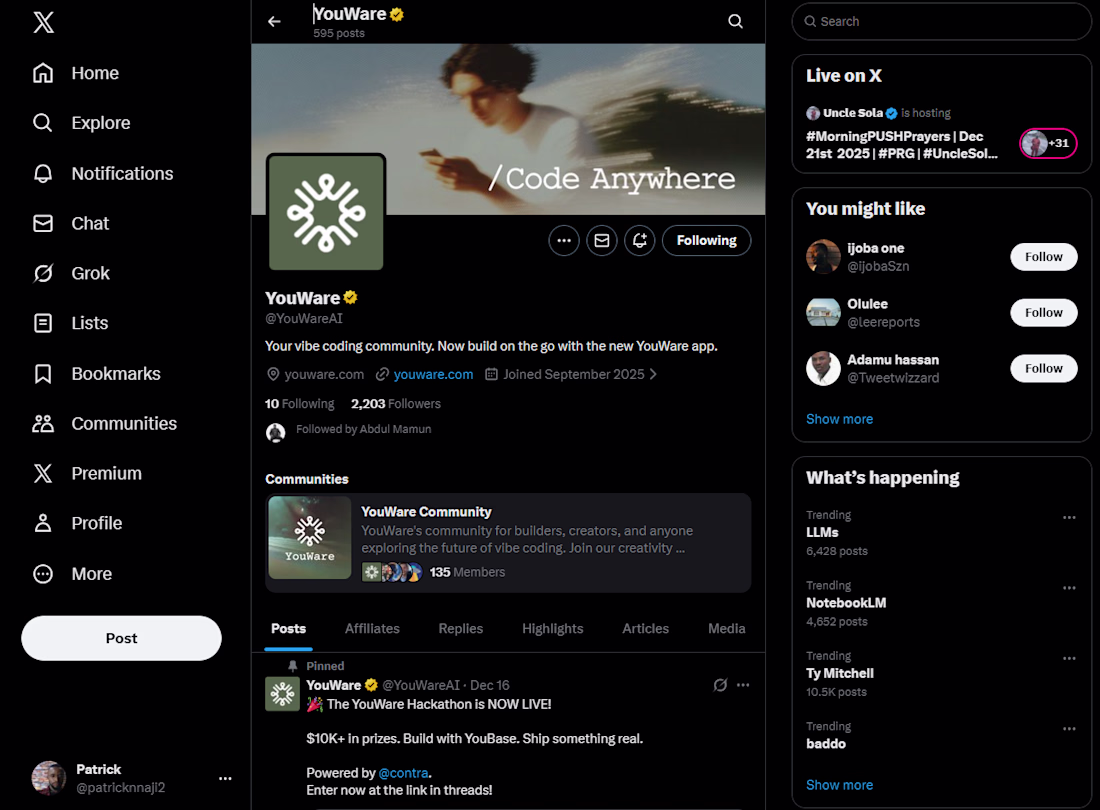The image size is (1100, 810).
Task: Open Bookmarks in sidebar
Action: 97,373
